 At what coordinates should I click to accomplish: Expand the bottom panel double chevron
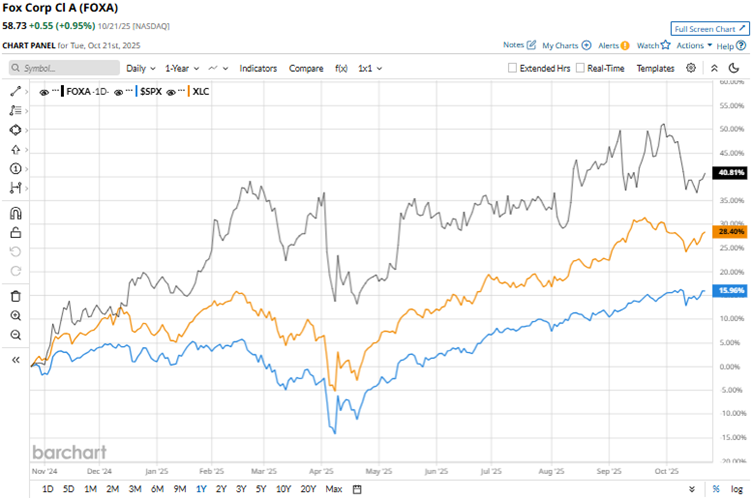(692, 489)
